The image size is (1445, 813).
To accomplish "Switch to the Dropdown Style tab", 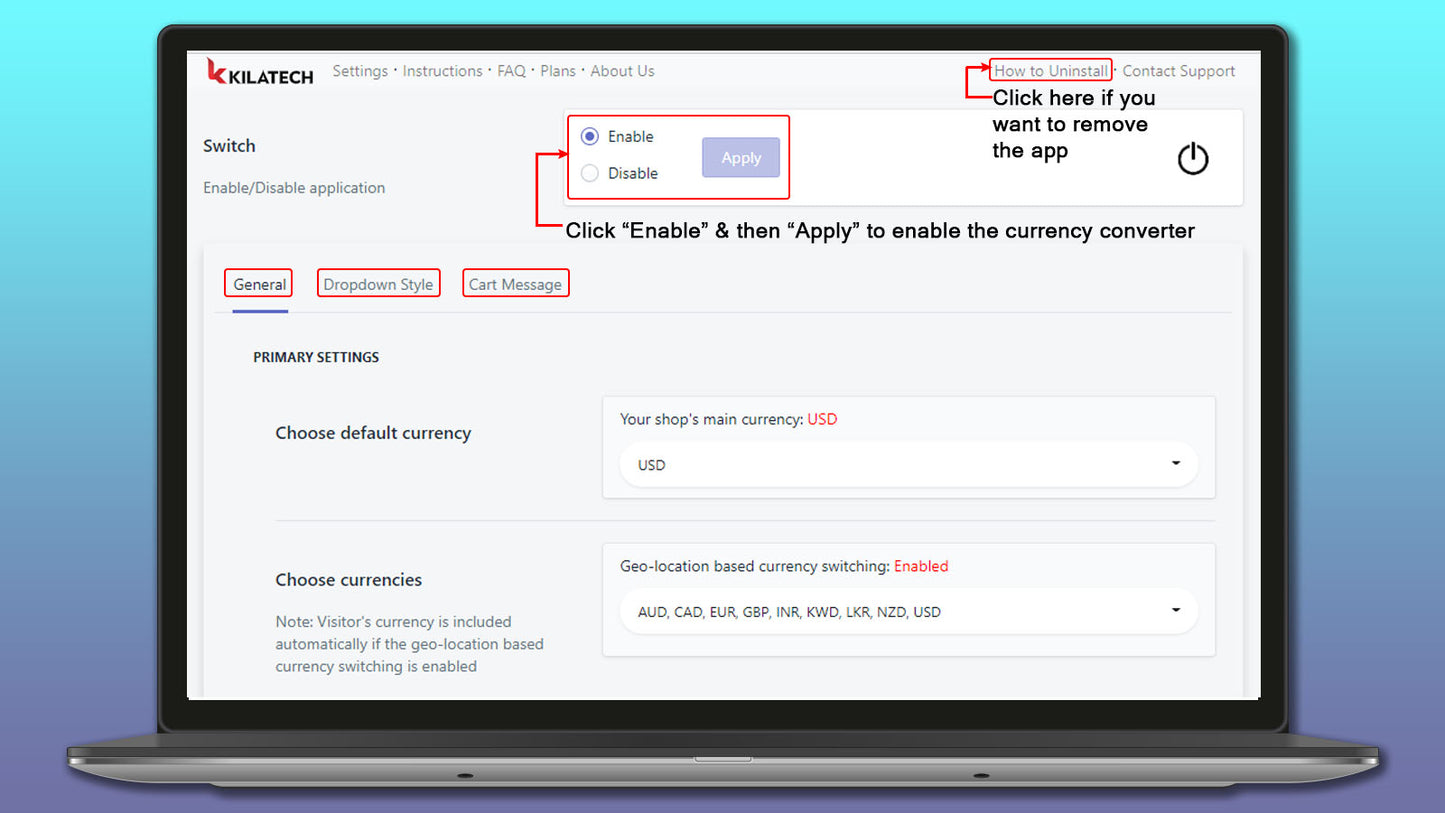I will point(378,285).
